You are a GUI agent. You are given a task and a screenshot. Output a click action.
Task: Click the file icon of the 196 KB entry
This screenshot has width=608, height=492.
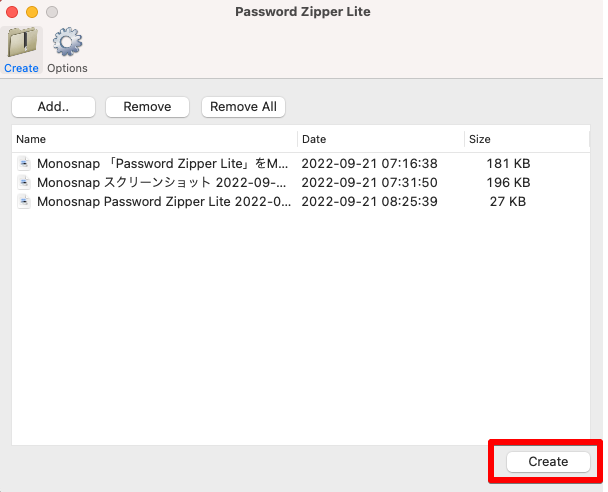(24, 182)
